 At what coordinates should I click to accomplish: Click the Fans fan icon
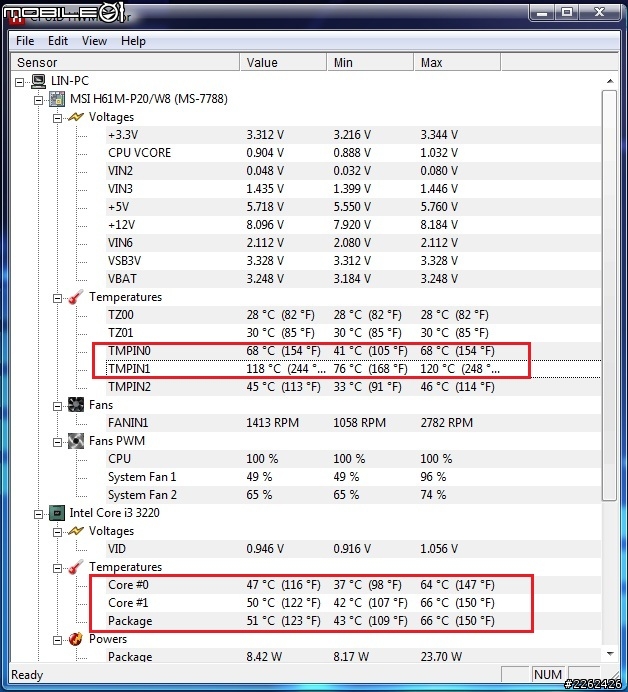point(76,405)
